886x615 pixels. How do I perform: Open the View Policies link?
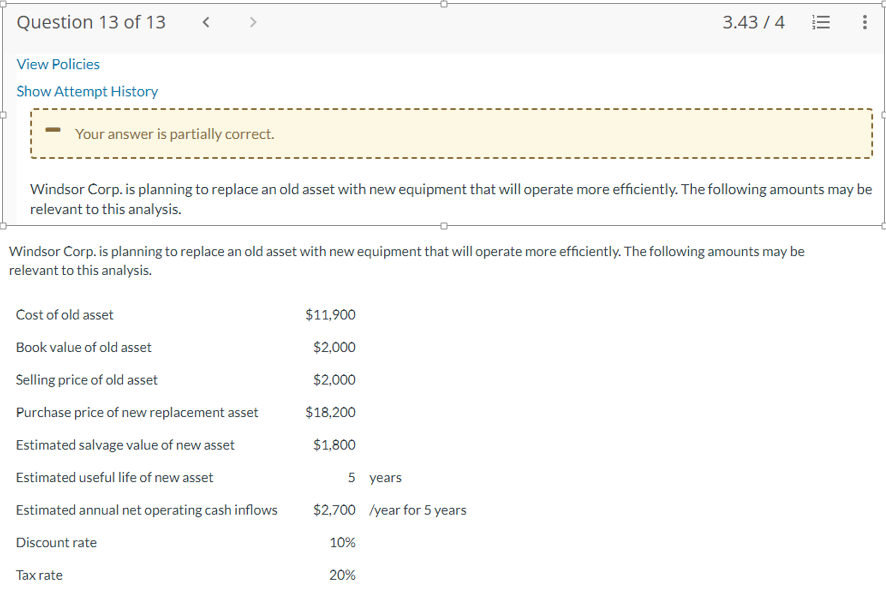point(58,64)
